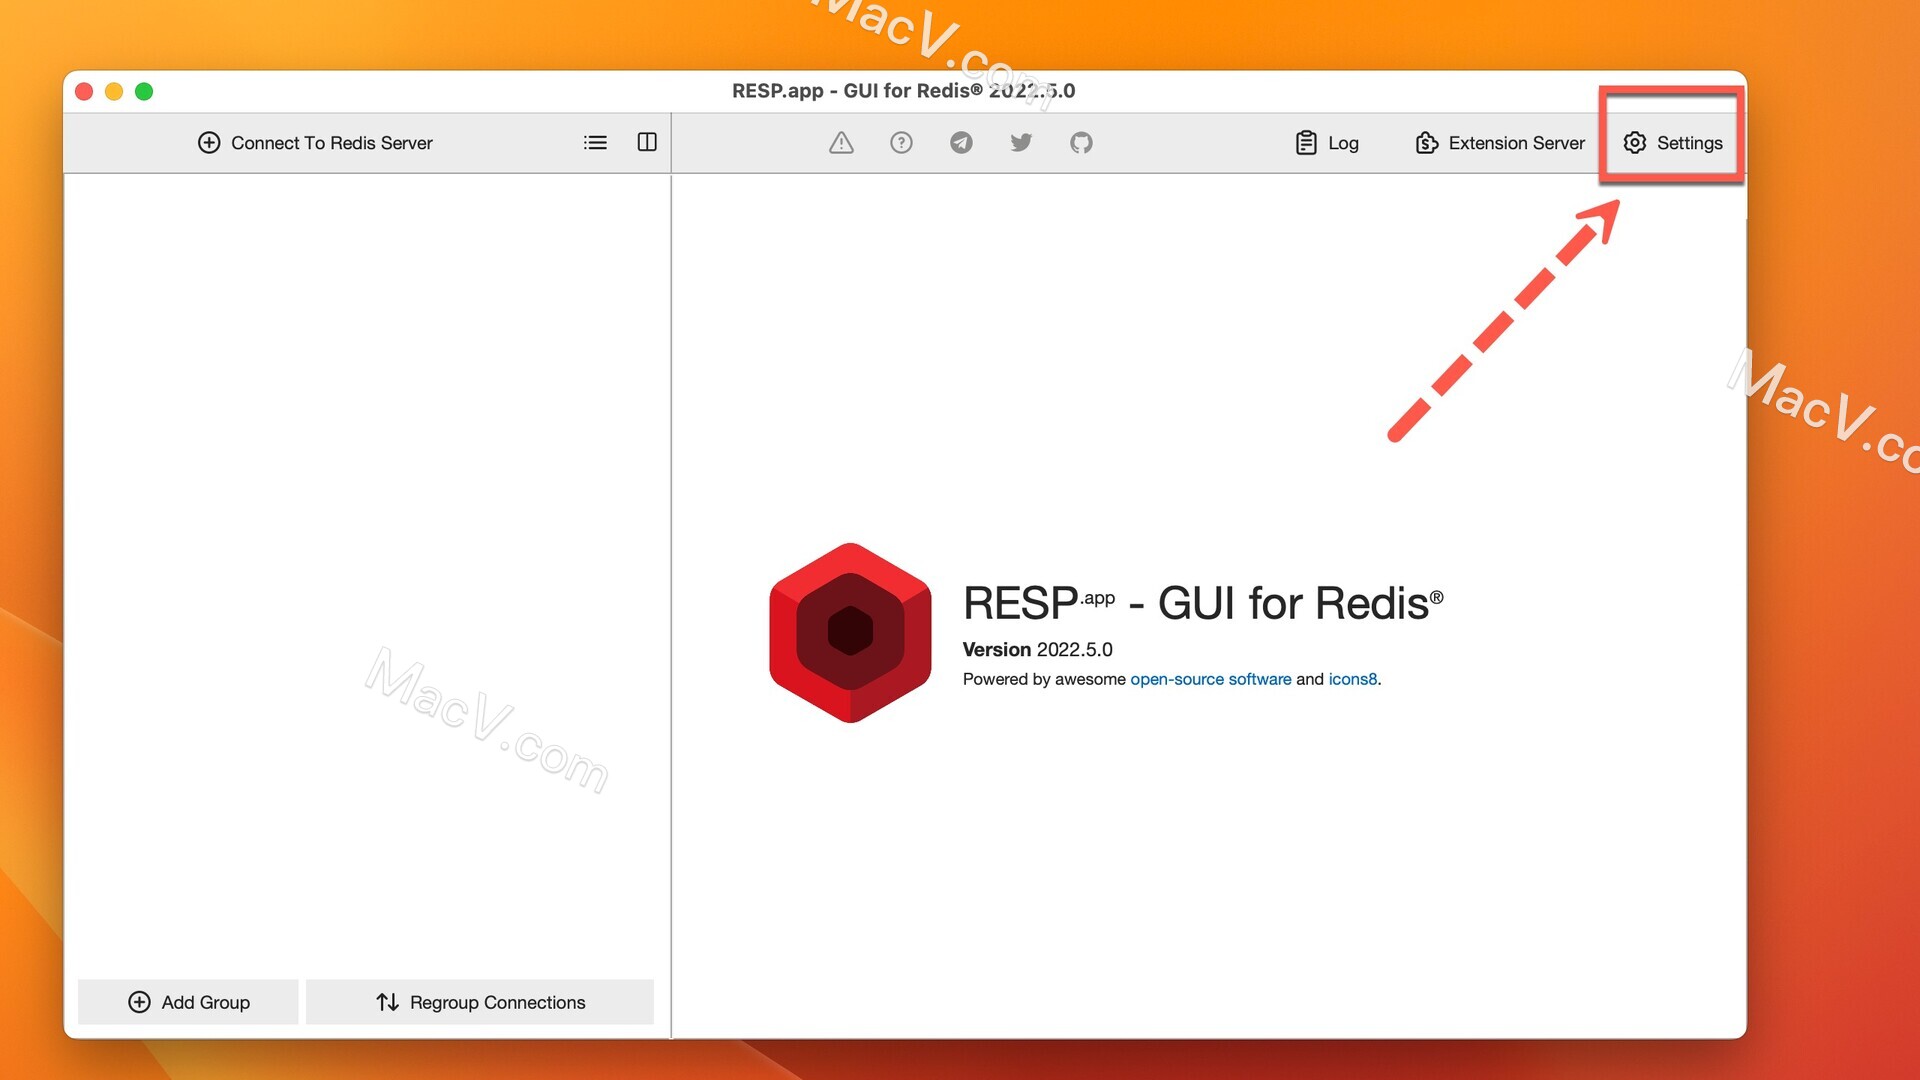The height and width of the screenshot is (1080, 1920).
Task: Click the Help question mark icon
Action: pos(901,141)
